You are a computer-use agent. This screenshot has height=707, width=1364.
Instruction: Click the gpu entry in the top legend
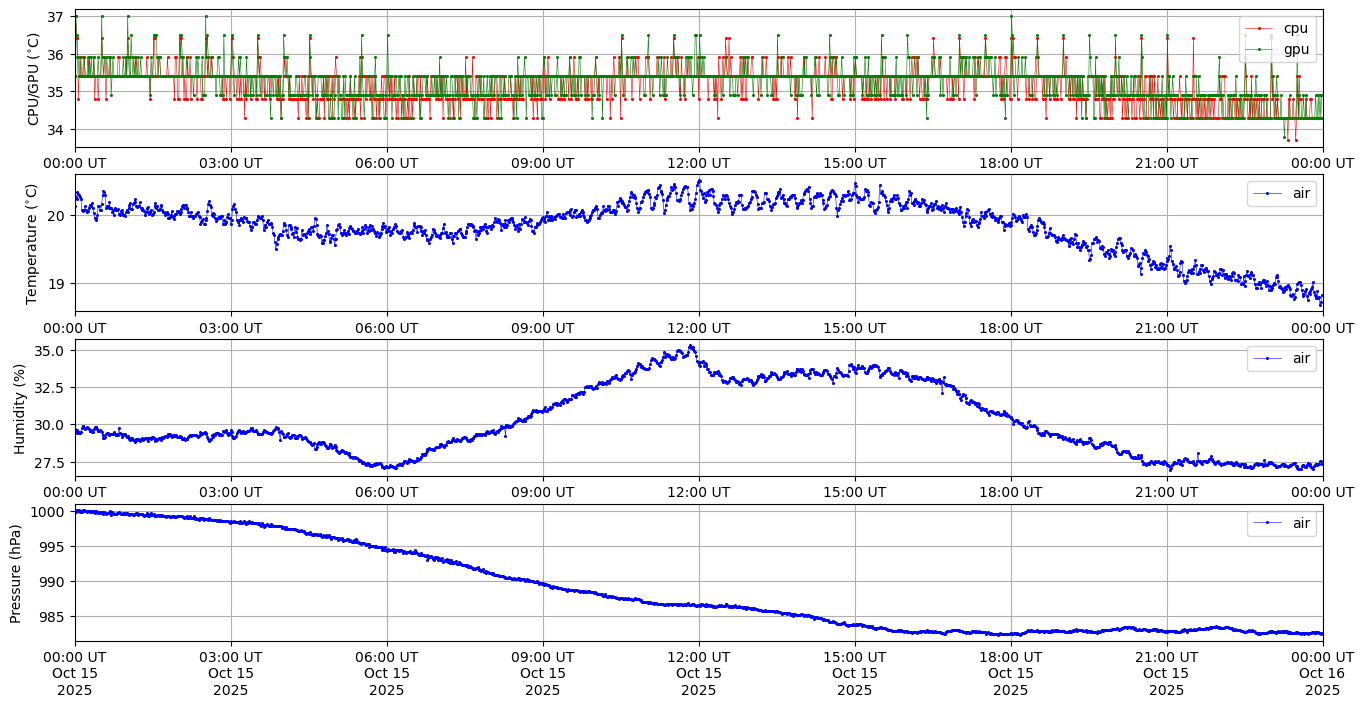(1296, 49)
